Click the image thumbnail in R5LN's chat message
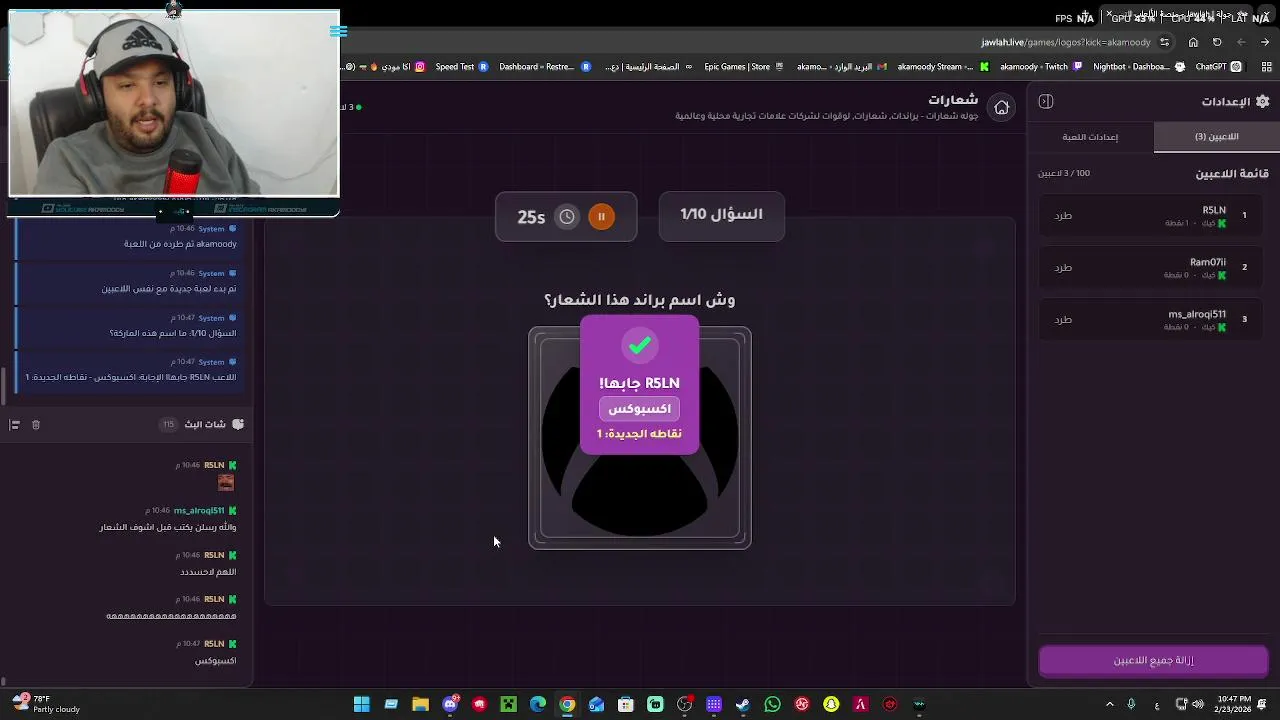The image size is (1280, 720). pos(226,483)
